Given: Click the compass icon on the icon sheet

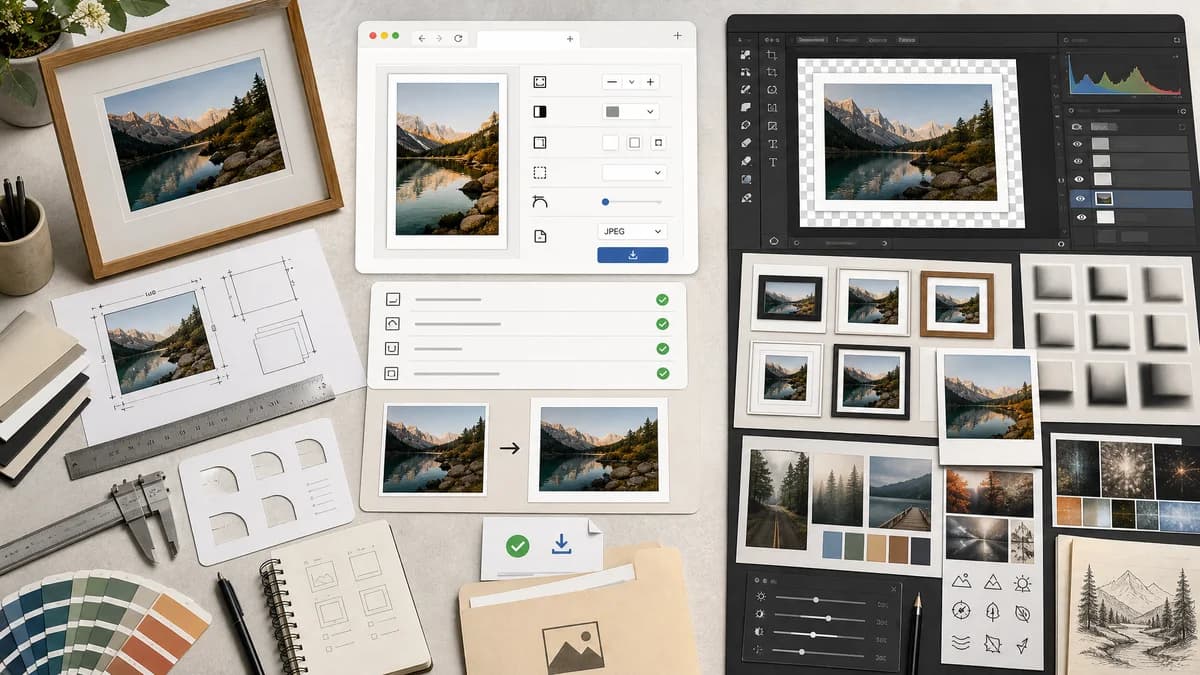Looking at the screenshot, I should [x=961, y=609].
